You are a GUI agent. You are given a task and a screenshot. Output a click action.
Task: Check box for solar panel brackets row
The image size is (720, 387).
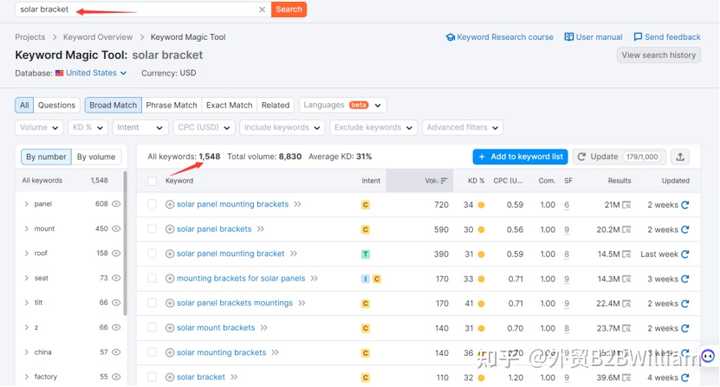click(x=152, y=229)
